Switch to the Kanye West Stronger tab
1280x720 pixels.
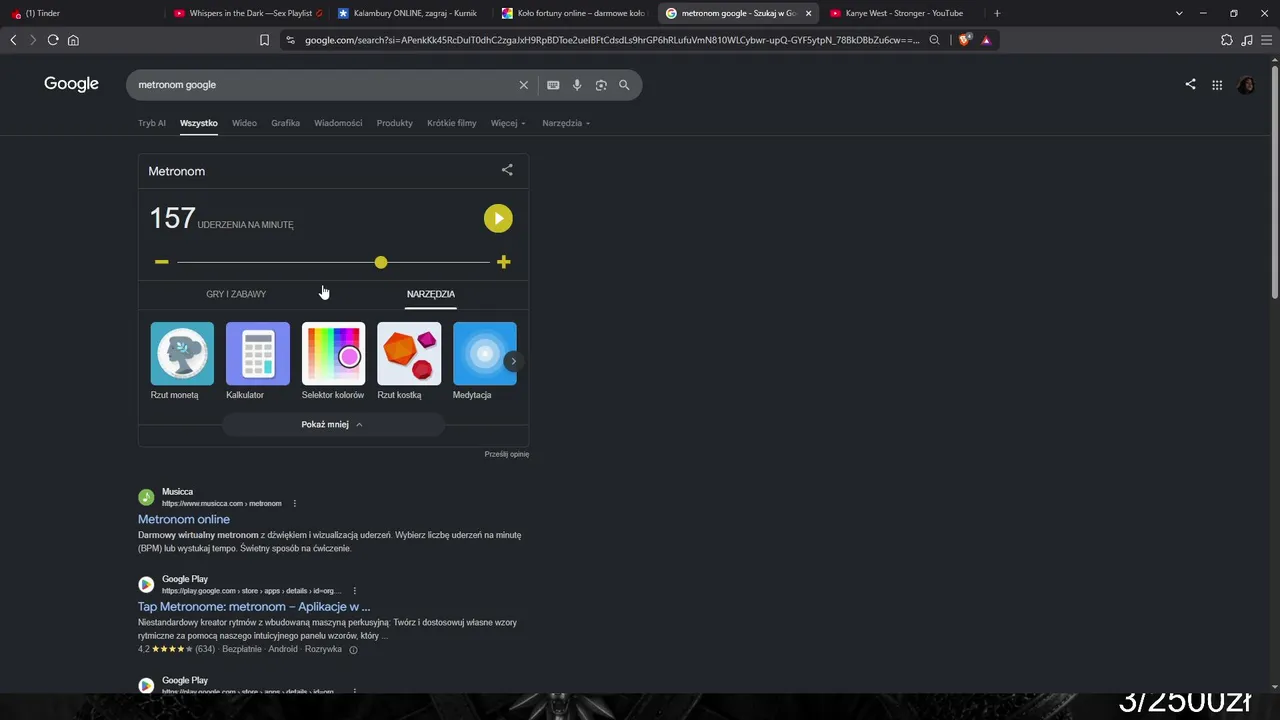903,13
